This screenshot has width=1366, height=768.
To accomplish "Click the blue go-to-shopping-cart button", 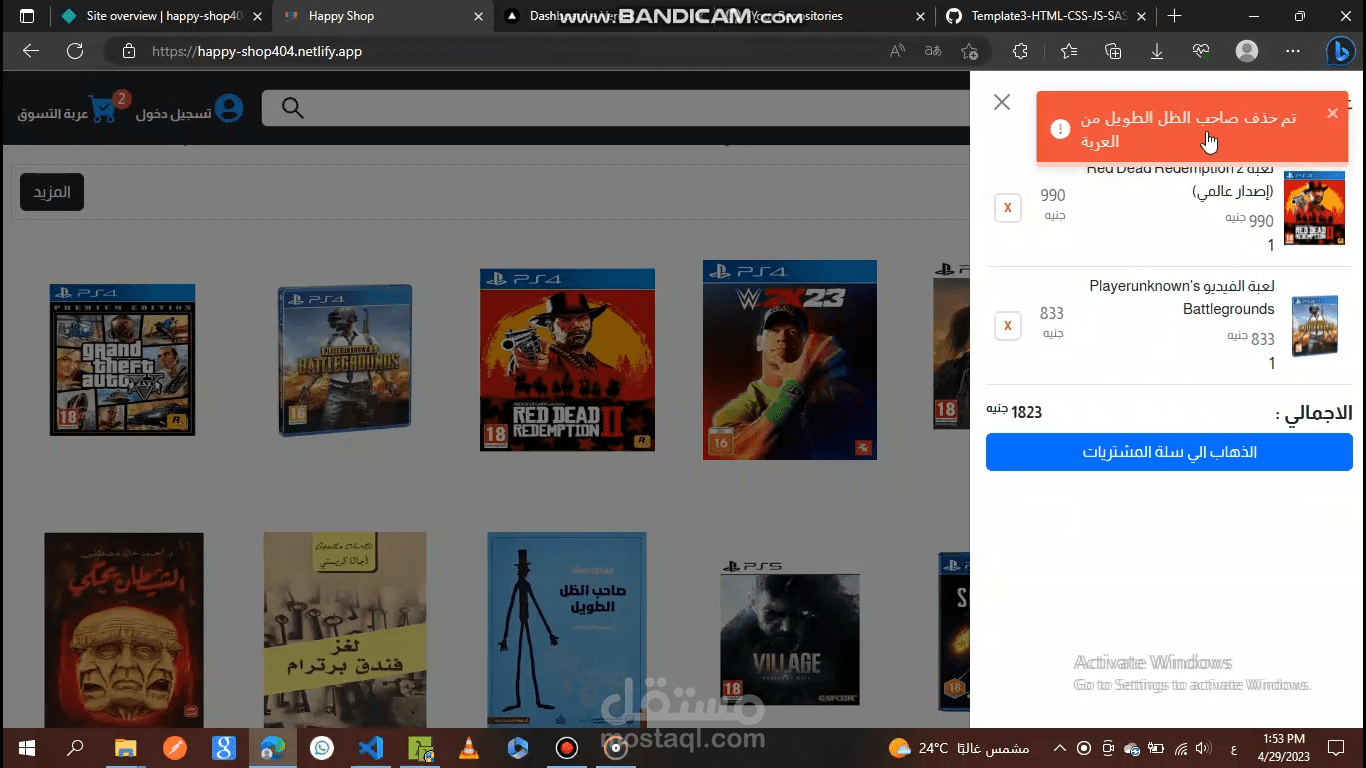I will point(1169,452).
